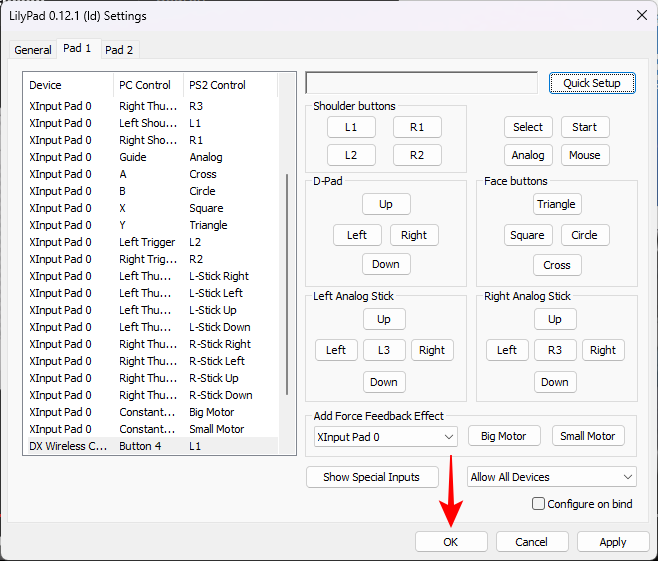
Task: Click the bindings list vertical scrollbar
Action: tap(287, 284)
